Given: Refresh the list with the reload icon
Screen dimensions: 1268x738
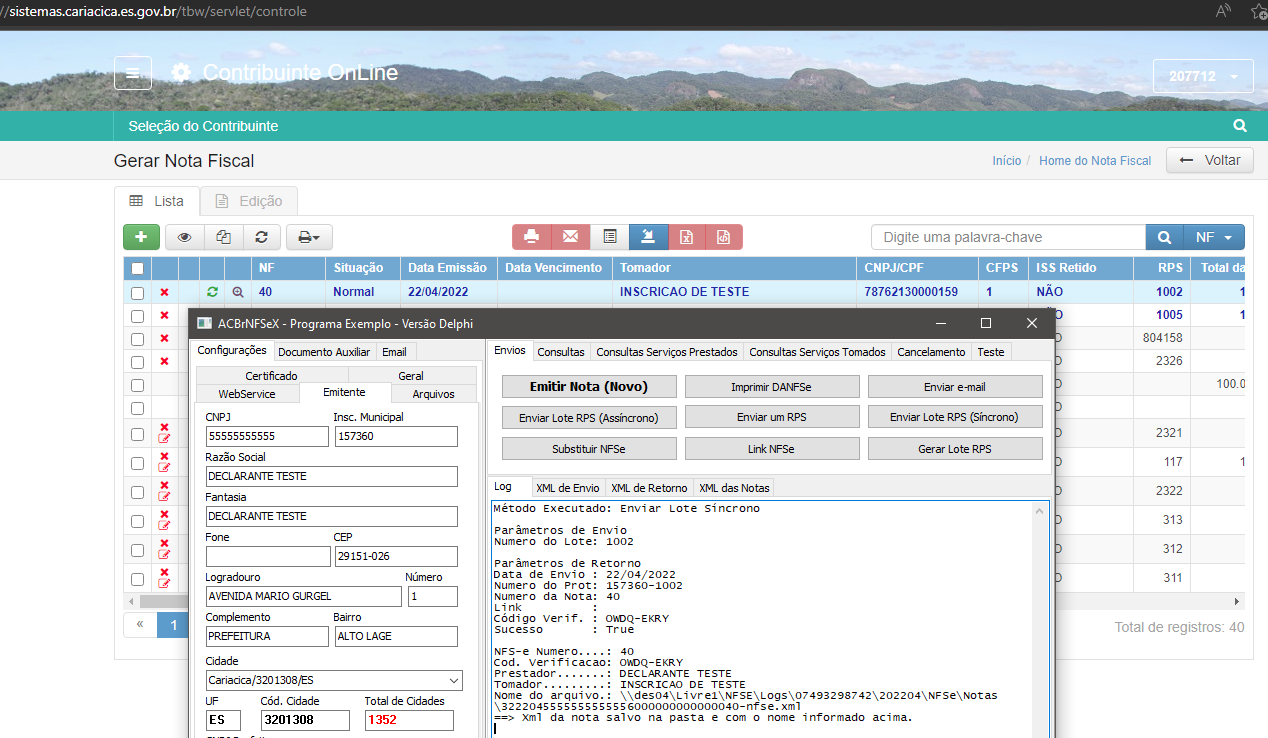Looking at the screenshot, I should point(261,237).
